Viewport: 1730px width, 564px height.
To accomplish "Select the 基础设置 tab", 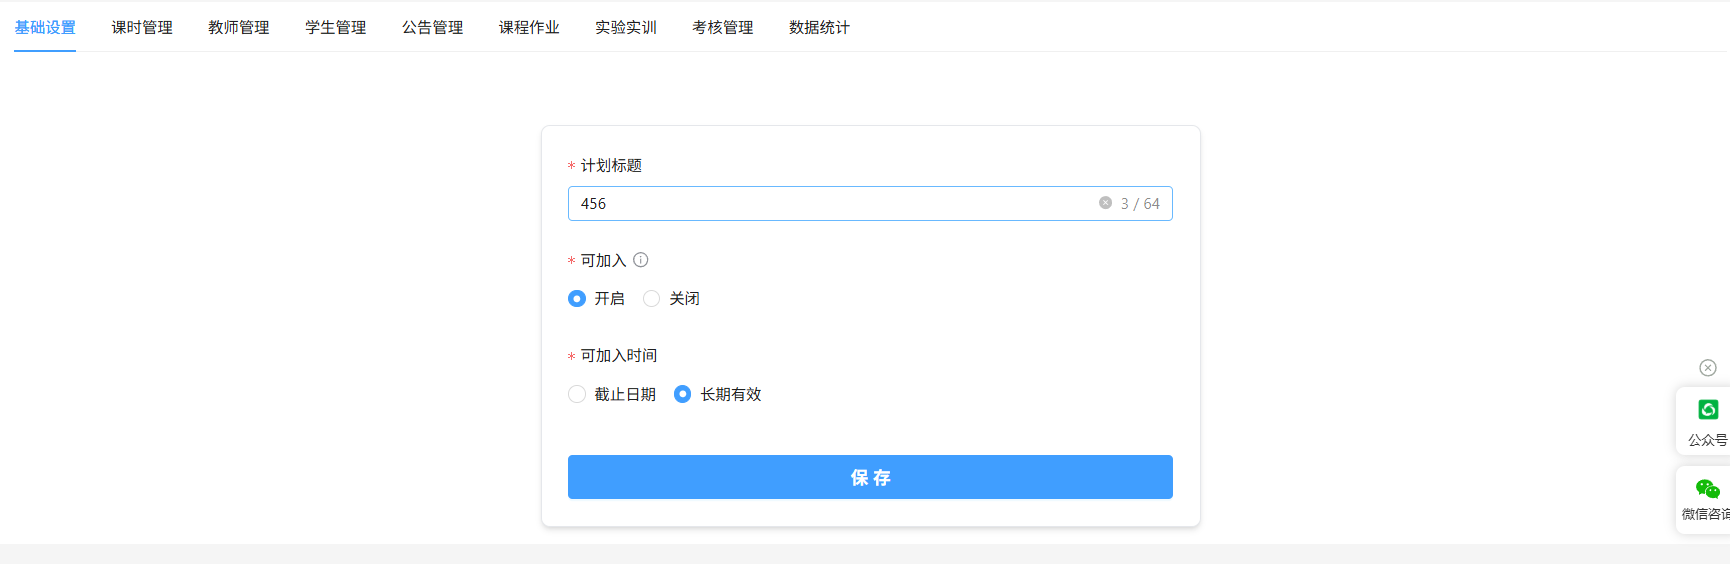I will [45, 28].
